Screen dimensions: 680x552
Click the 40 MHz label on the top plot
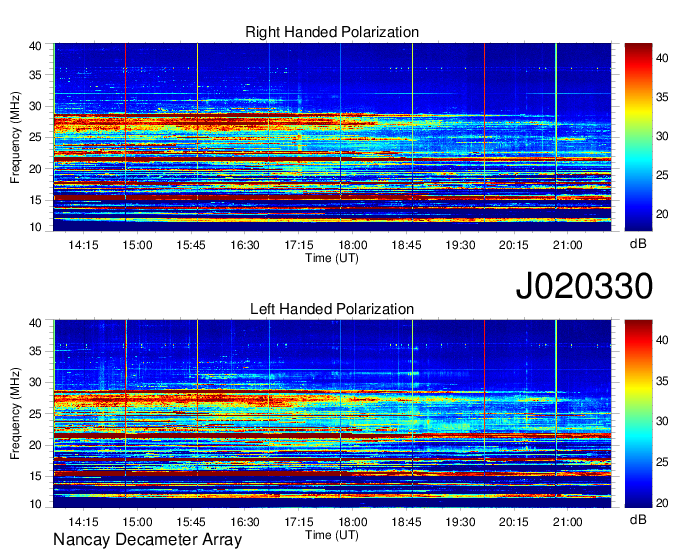click(x=36, y=46)
